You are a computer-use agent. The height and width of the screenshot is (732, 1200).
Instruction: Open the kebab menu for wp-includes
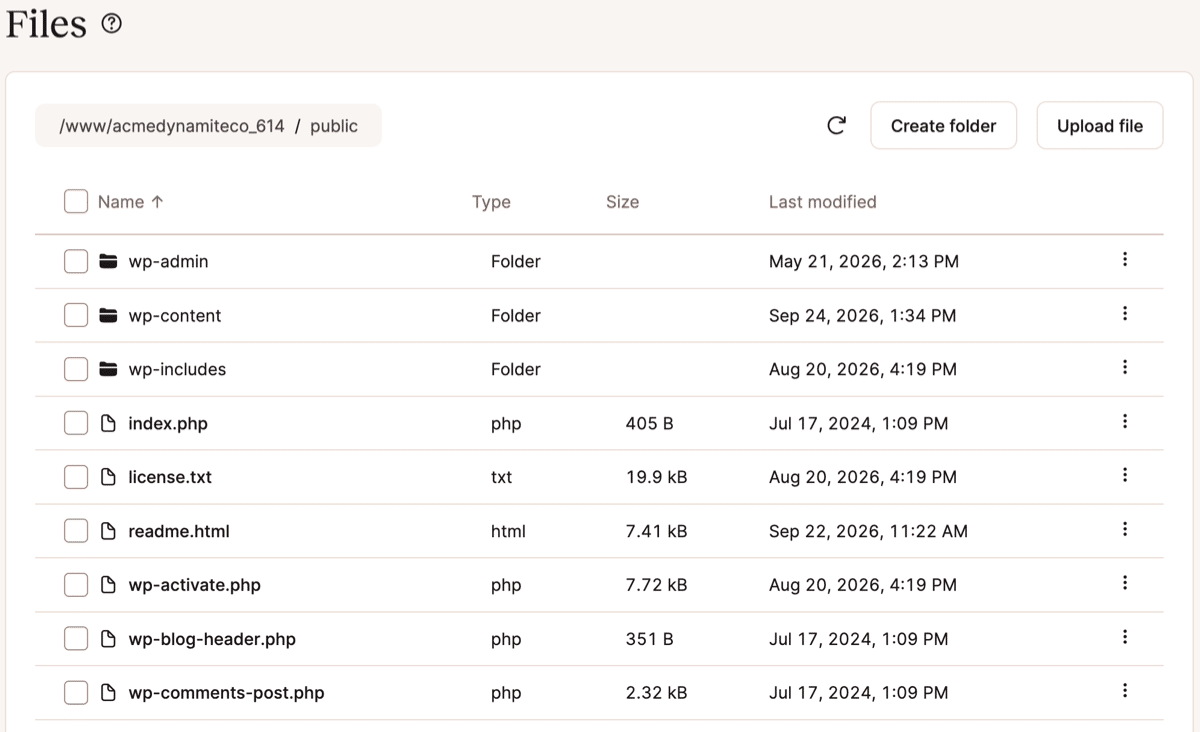pyautogui.click(x=1125, y=368)
